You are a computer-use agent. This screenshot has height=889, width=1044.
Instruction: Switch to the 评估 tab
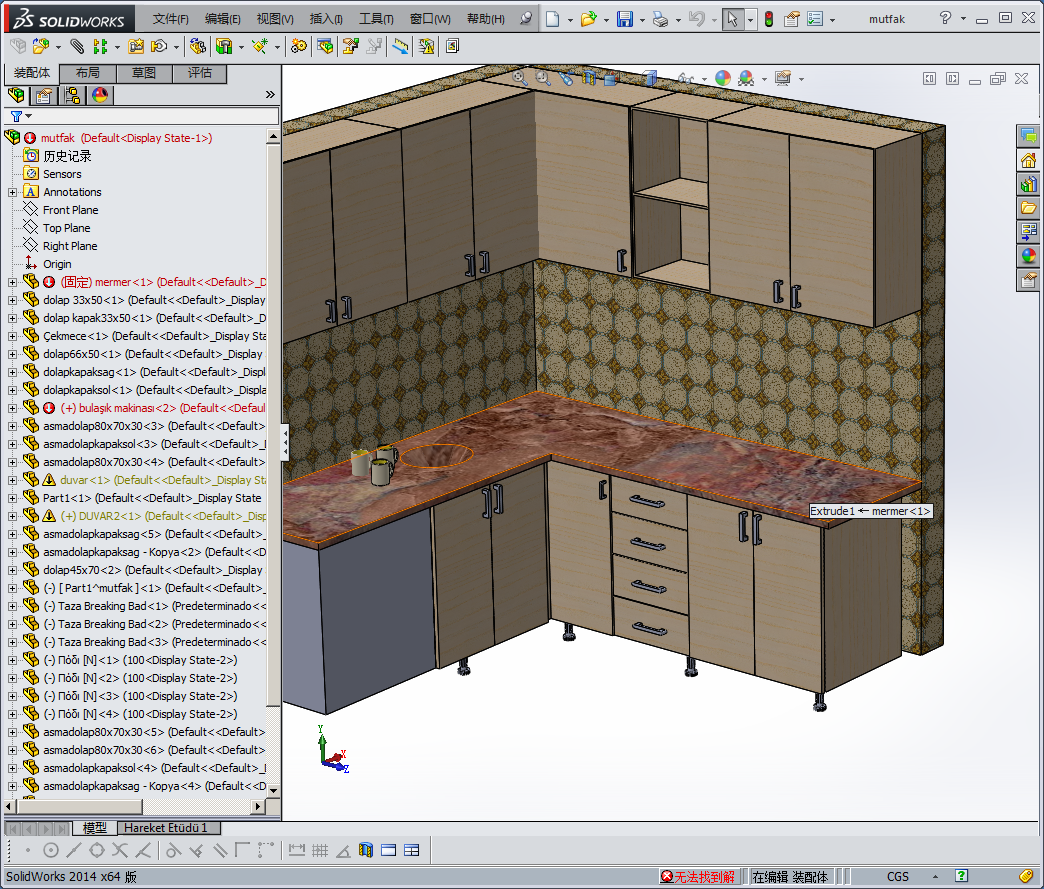pyautogui.click(x=199, y=73)
